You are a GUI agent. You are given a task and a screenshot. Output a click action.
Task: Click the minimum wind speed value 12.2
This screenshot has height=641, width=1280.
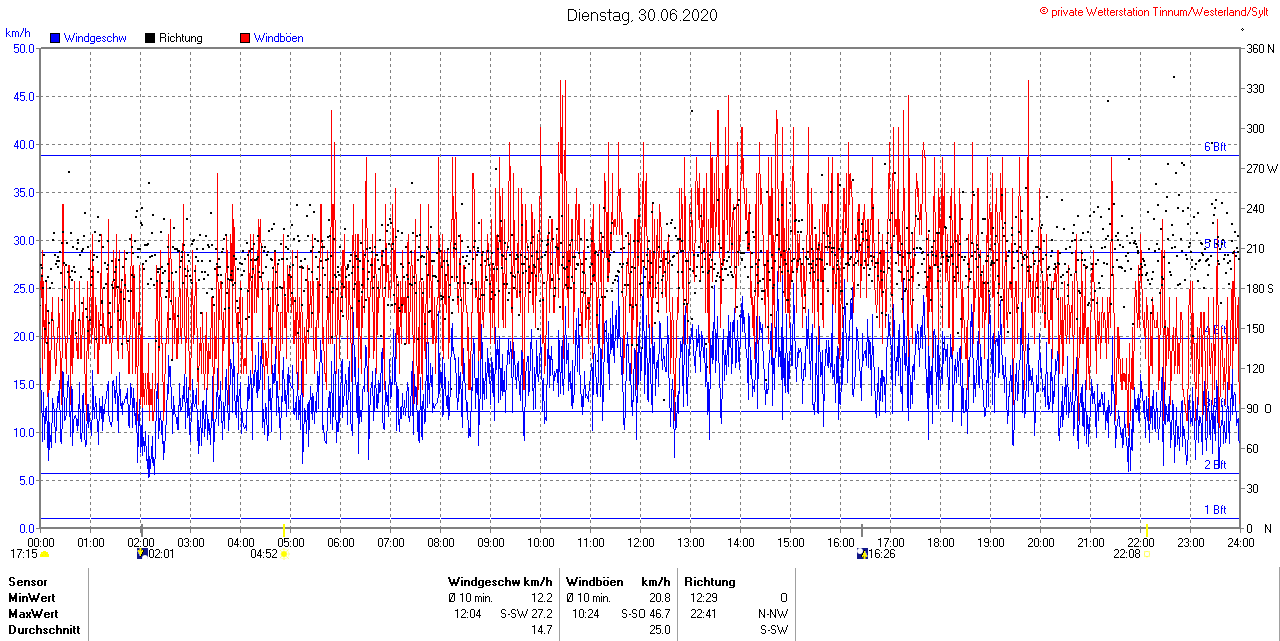pos(541,598)
